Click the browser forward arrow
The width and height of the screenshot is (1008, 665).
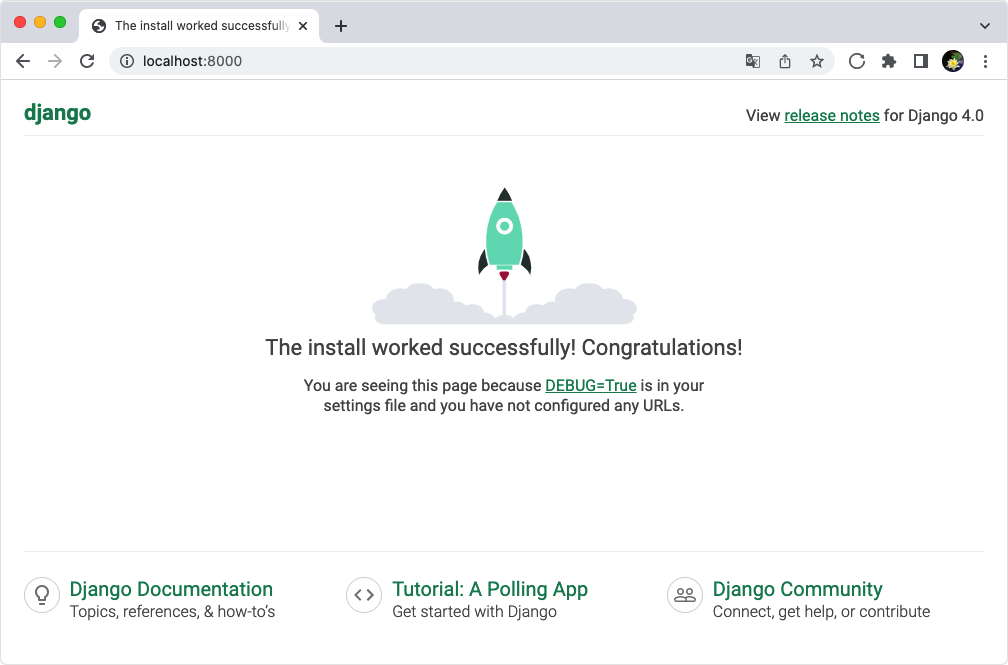click(x=55, y=61)
